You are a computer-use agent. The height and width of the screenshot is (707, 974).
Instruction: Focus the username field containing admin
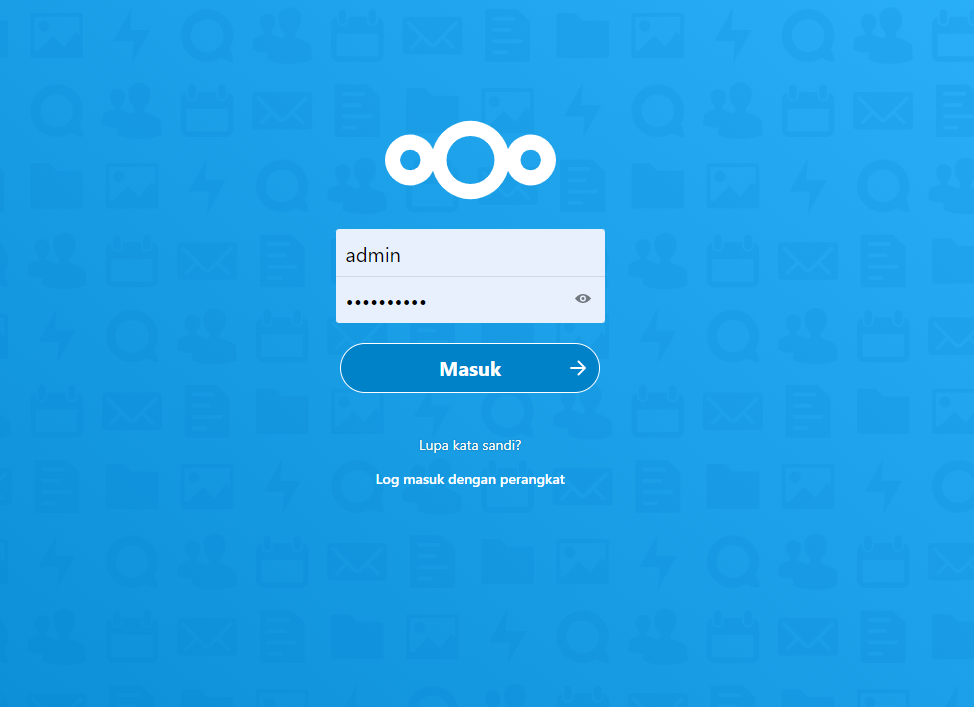(x=470, y=253)
